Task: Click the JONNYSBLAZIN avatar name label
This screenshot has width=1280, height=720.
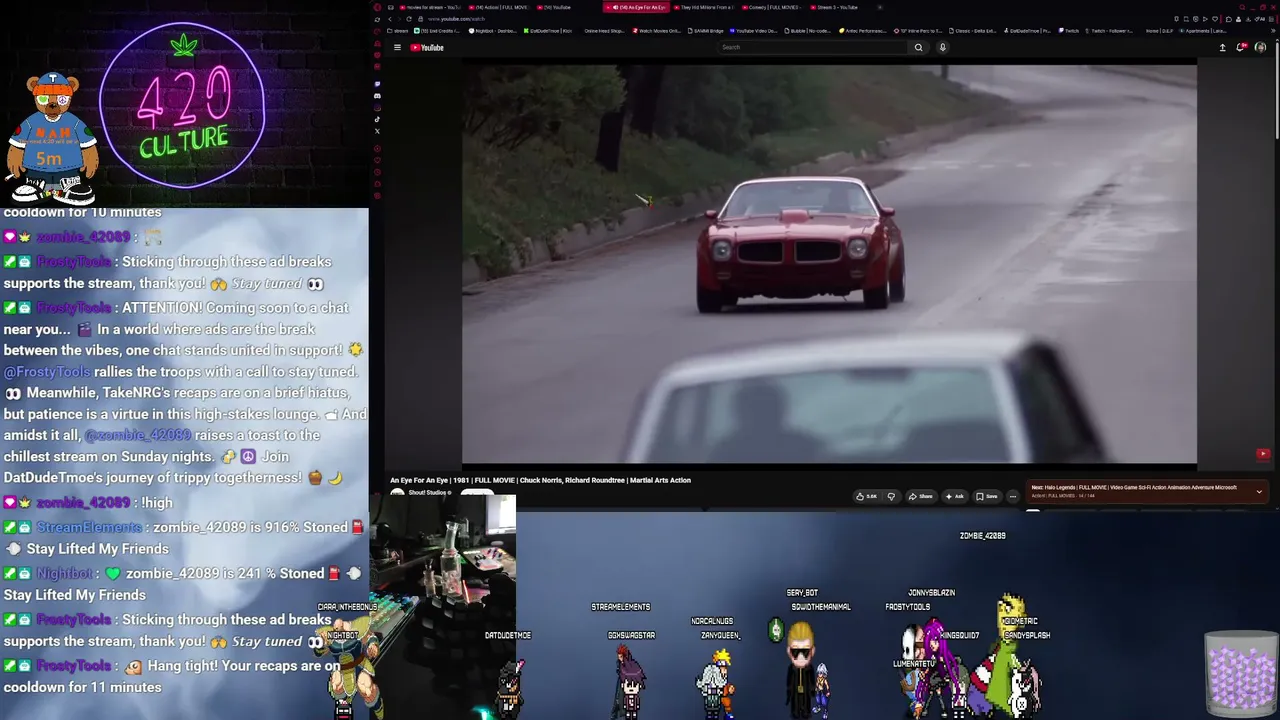Action: pyautogui.click(x=931, y=593)
